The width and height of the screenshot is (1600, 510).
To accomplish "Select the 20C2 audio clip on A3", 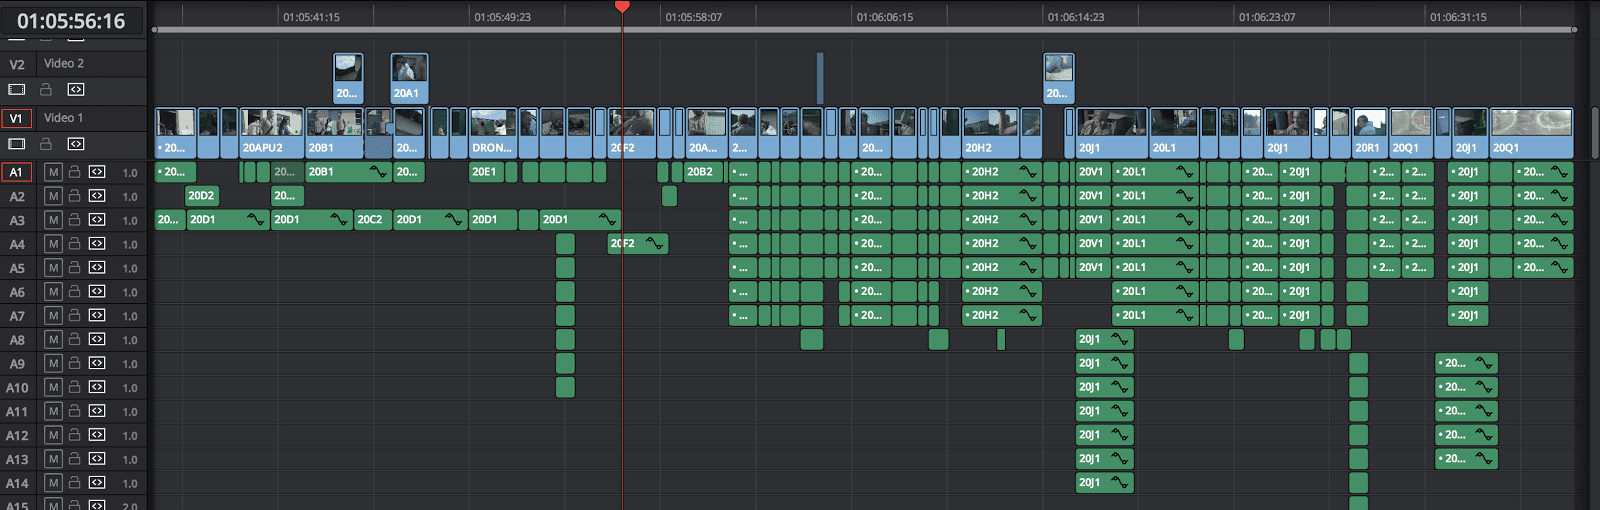I will [x=373, y=220].
